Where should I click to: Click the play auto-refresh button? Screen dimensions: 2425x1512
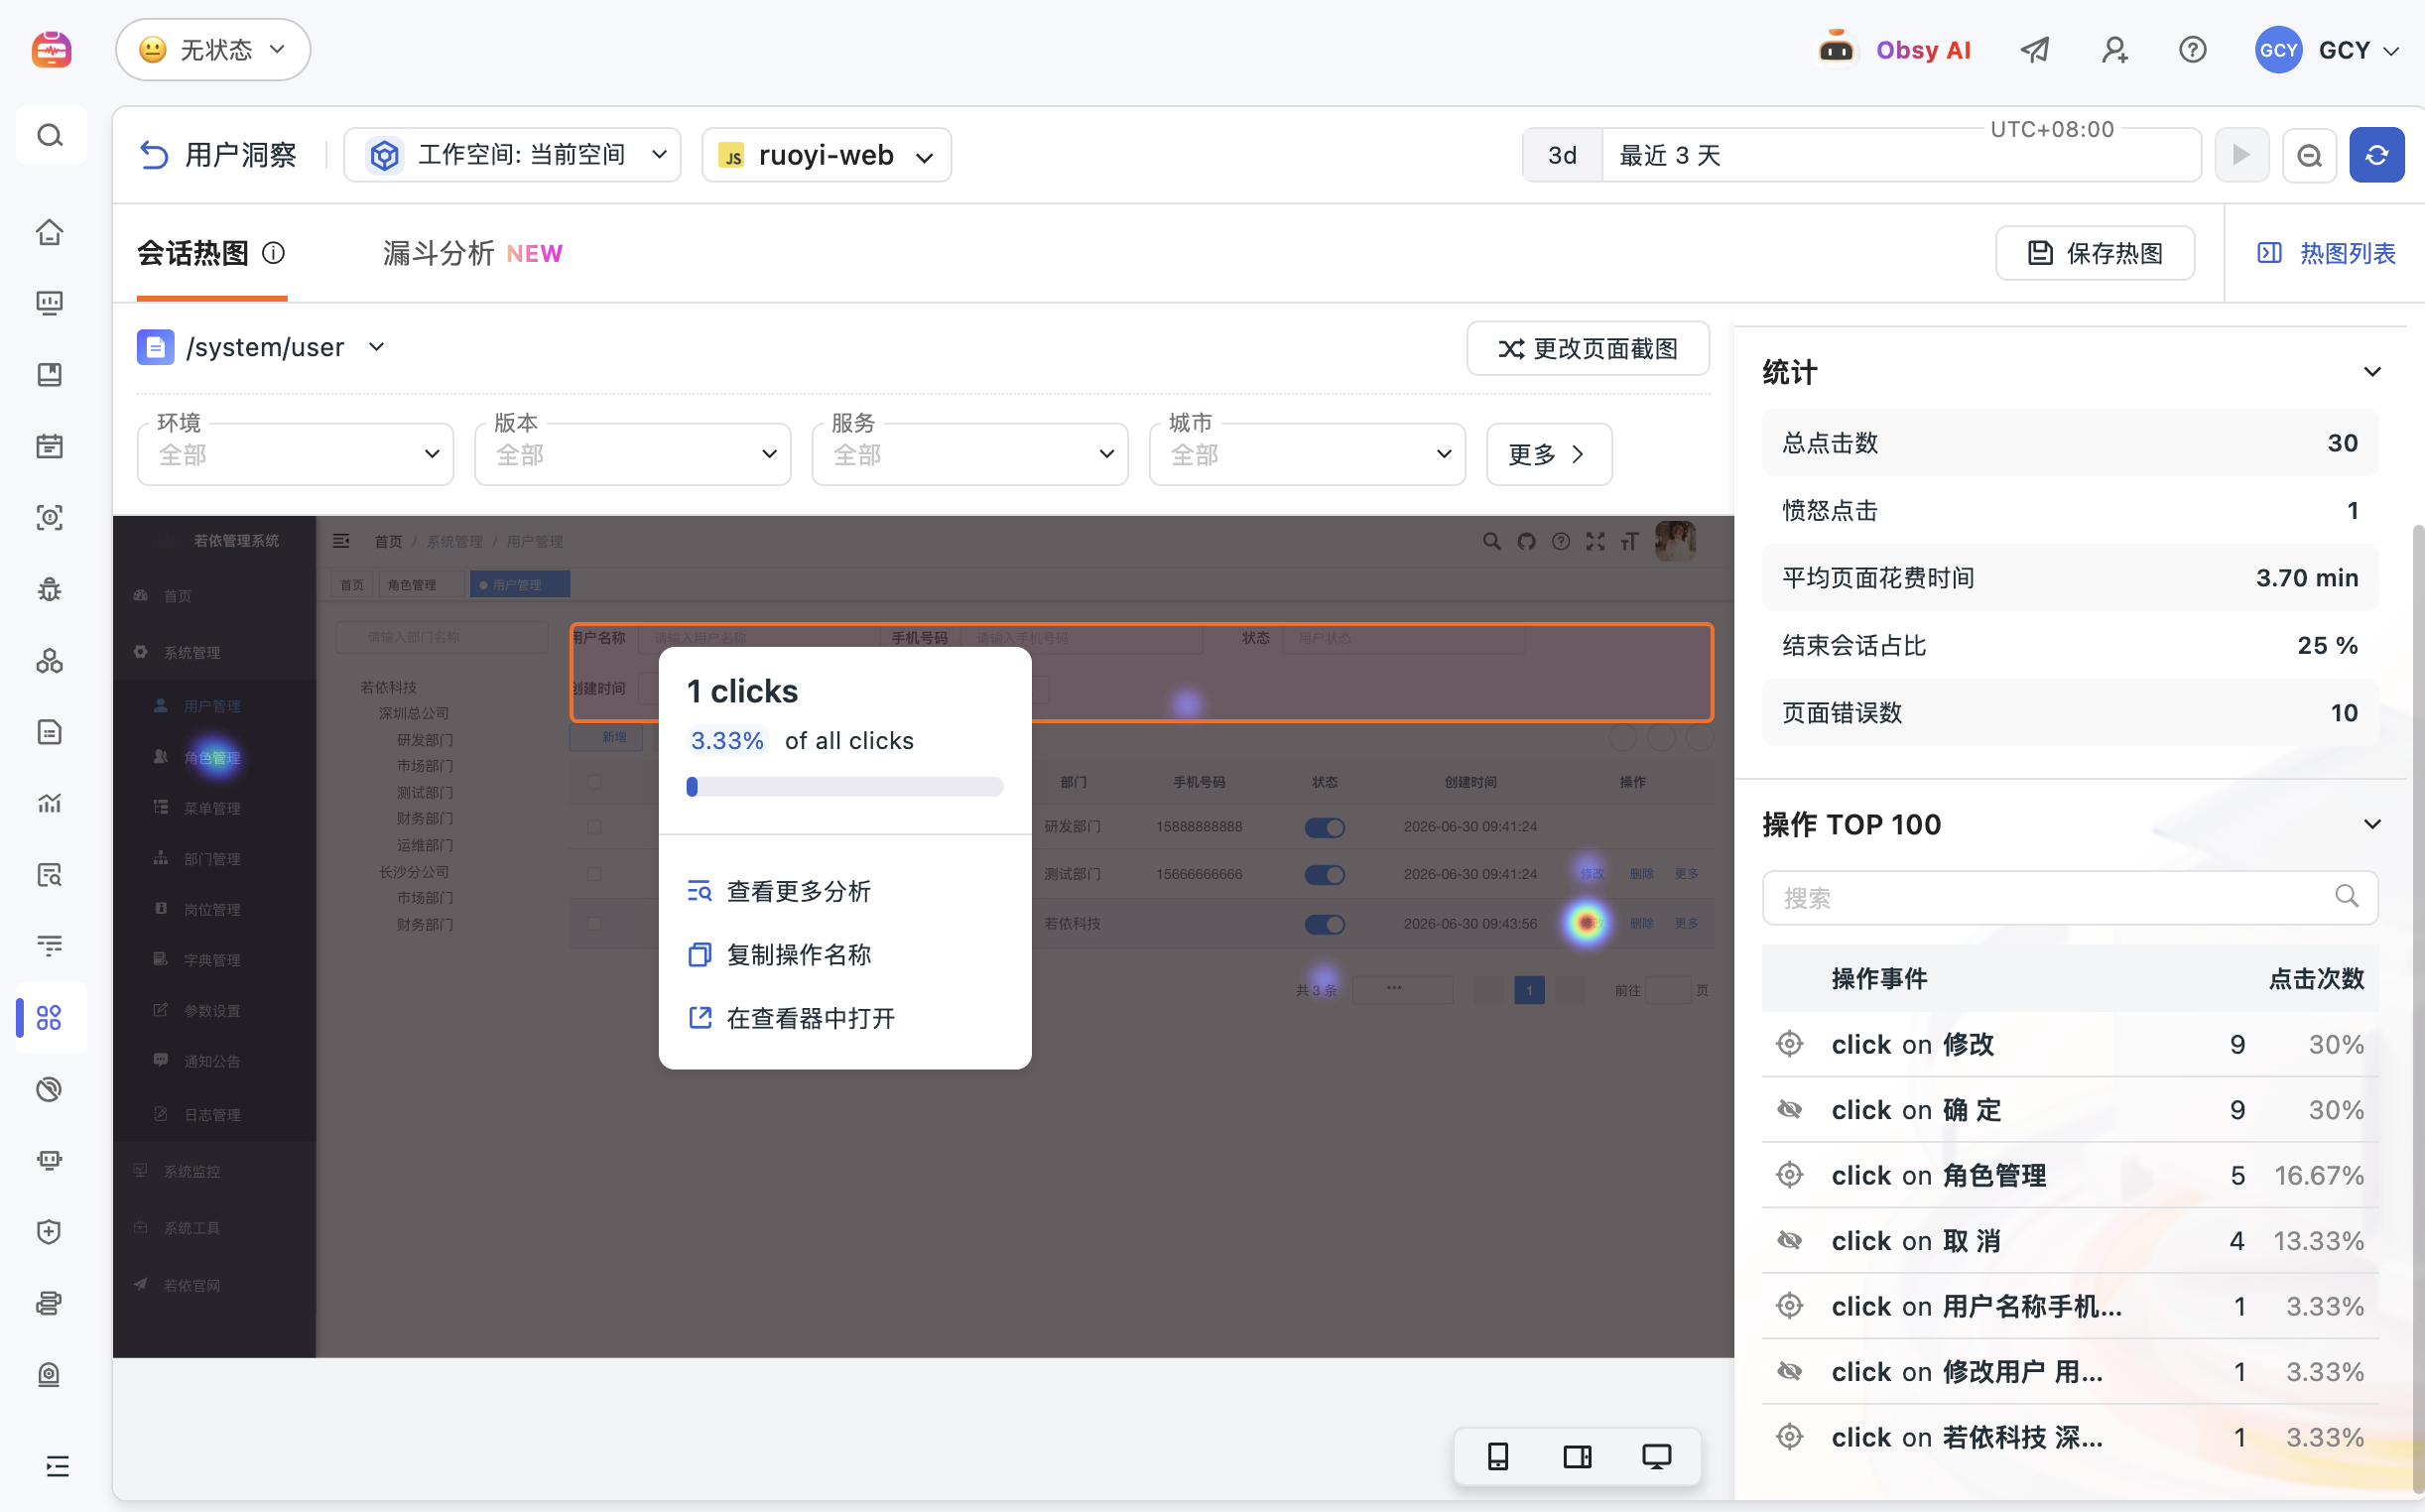(2241, 155)
